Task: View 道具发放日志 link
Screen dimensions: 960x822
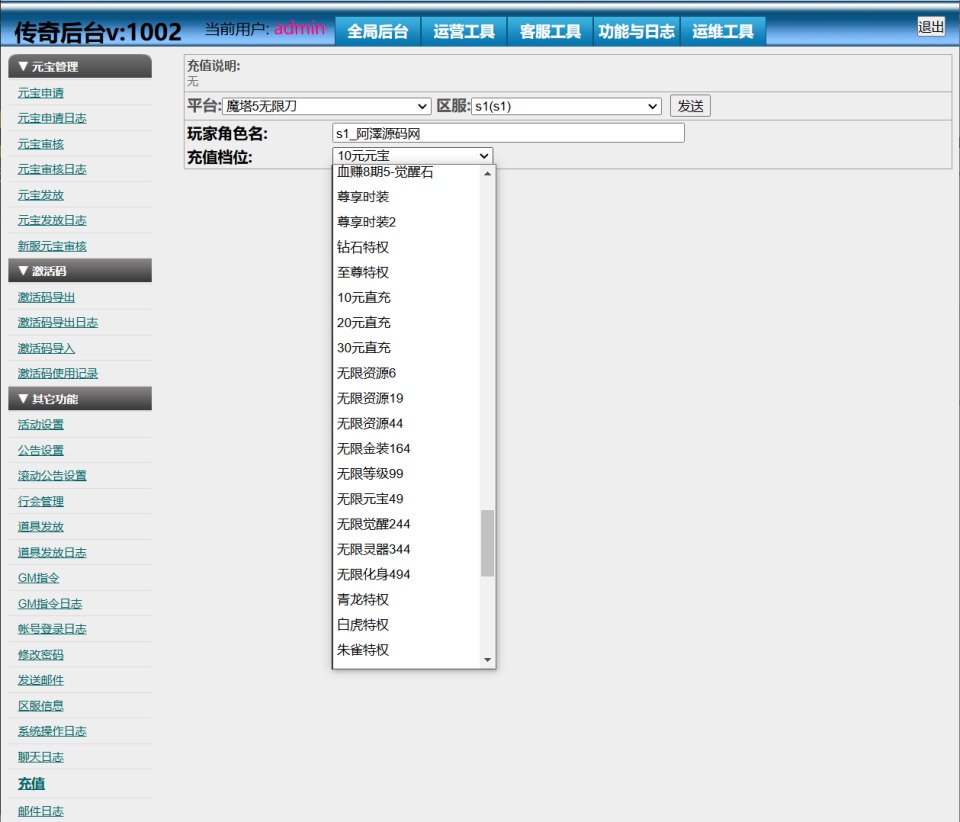Action: click(x=52, y=552)
